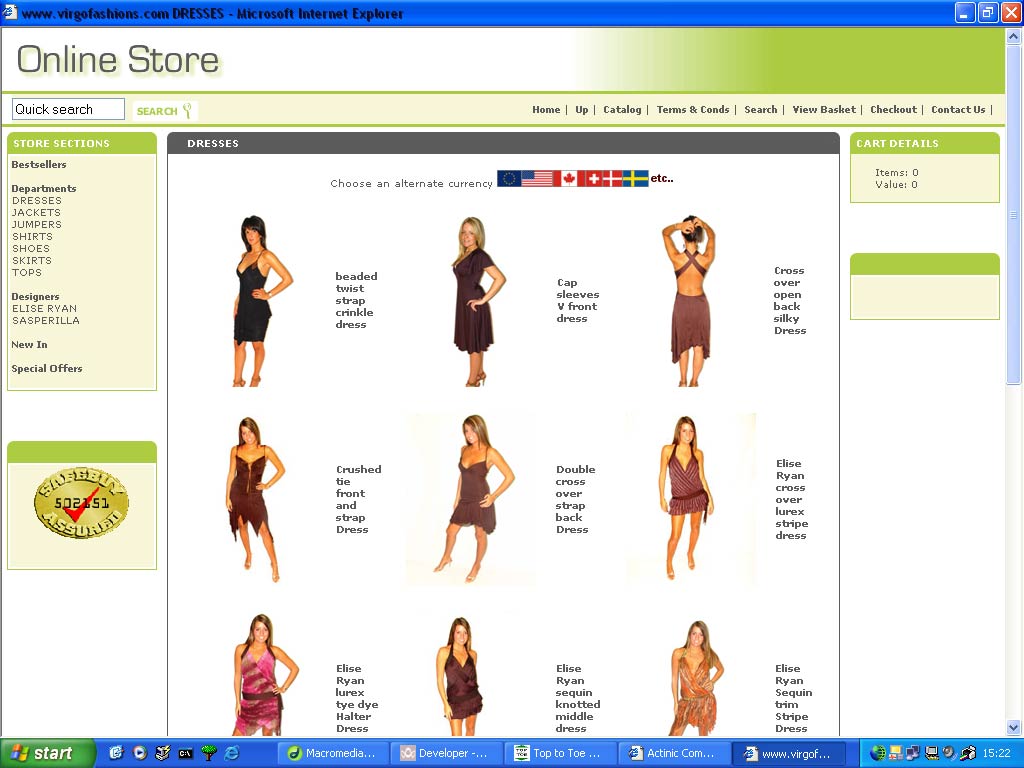Screen dimensions: 1024x768
Task: Click the magnifier SEARCH button
Action: point(165,111)
